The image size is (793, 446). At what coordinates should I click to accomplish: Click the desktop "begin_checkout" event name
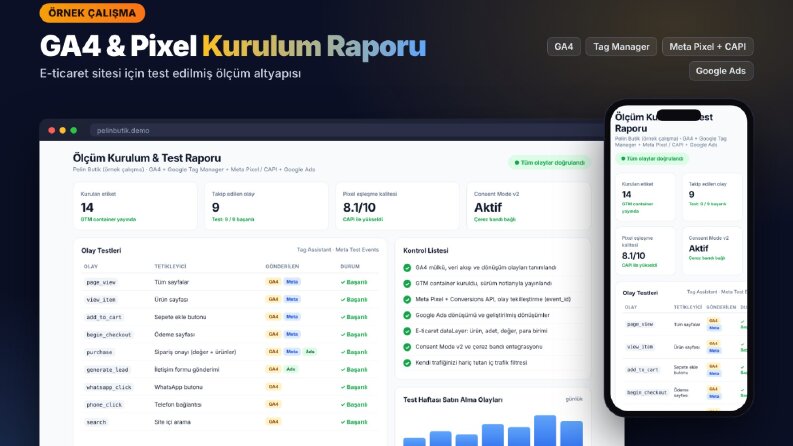click(x=108, y=334)
